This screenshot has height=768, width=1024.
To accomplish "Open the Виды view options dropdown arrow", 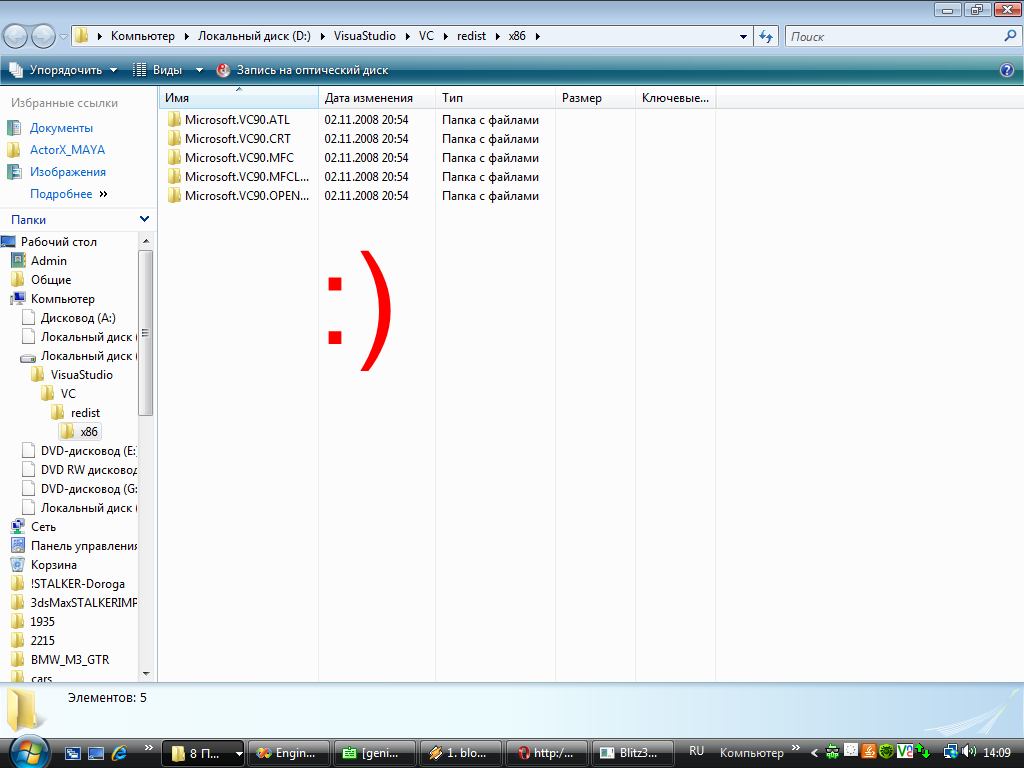I will coord(199,70).
